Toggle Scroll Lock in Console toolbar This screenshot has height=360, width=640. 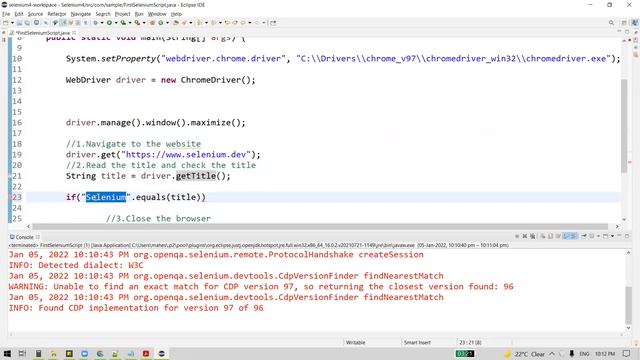(551, 236)
